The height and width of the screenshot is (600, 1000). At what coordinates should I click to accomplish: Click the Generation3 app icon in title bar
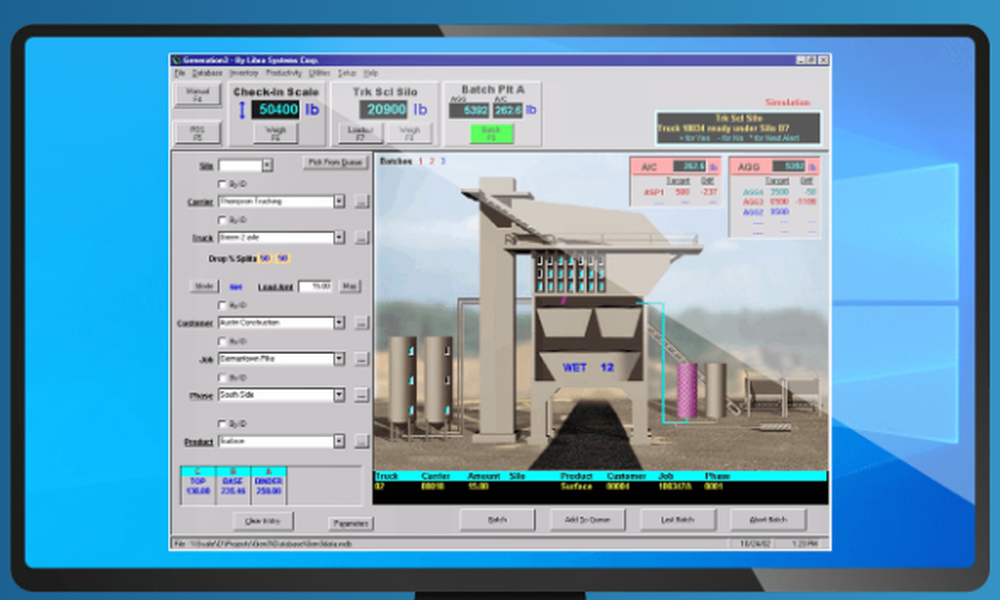click(x=177, y=60)
